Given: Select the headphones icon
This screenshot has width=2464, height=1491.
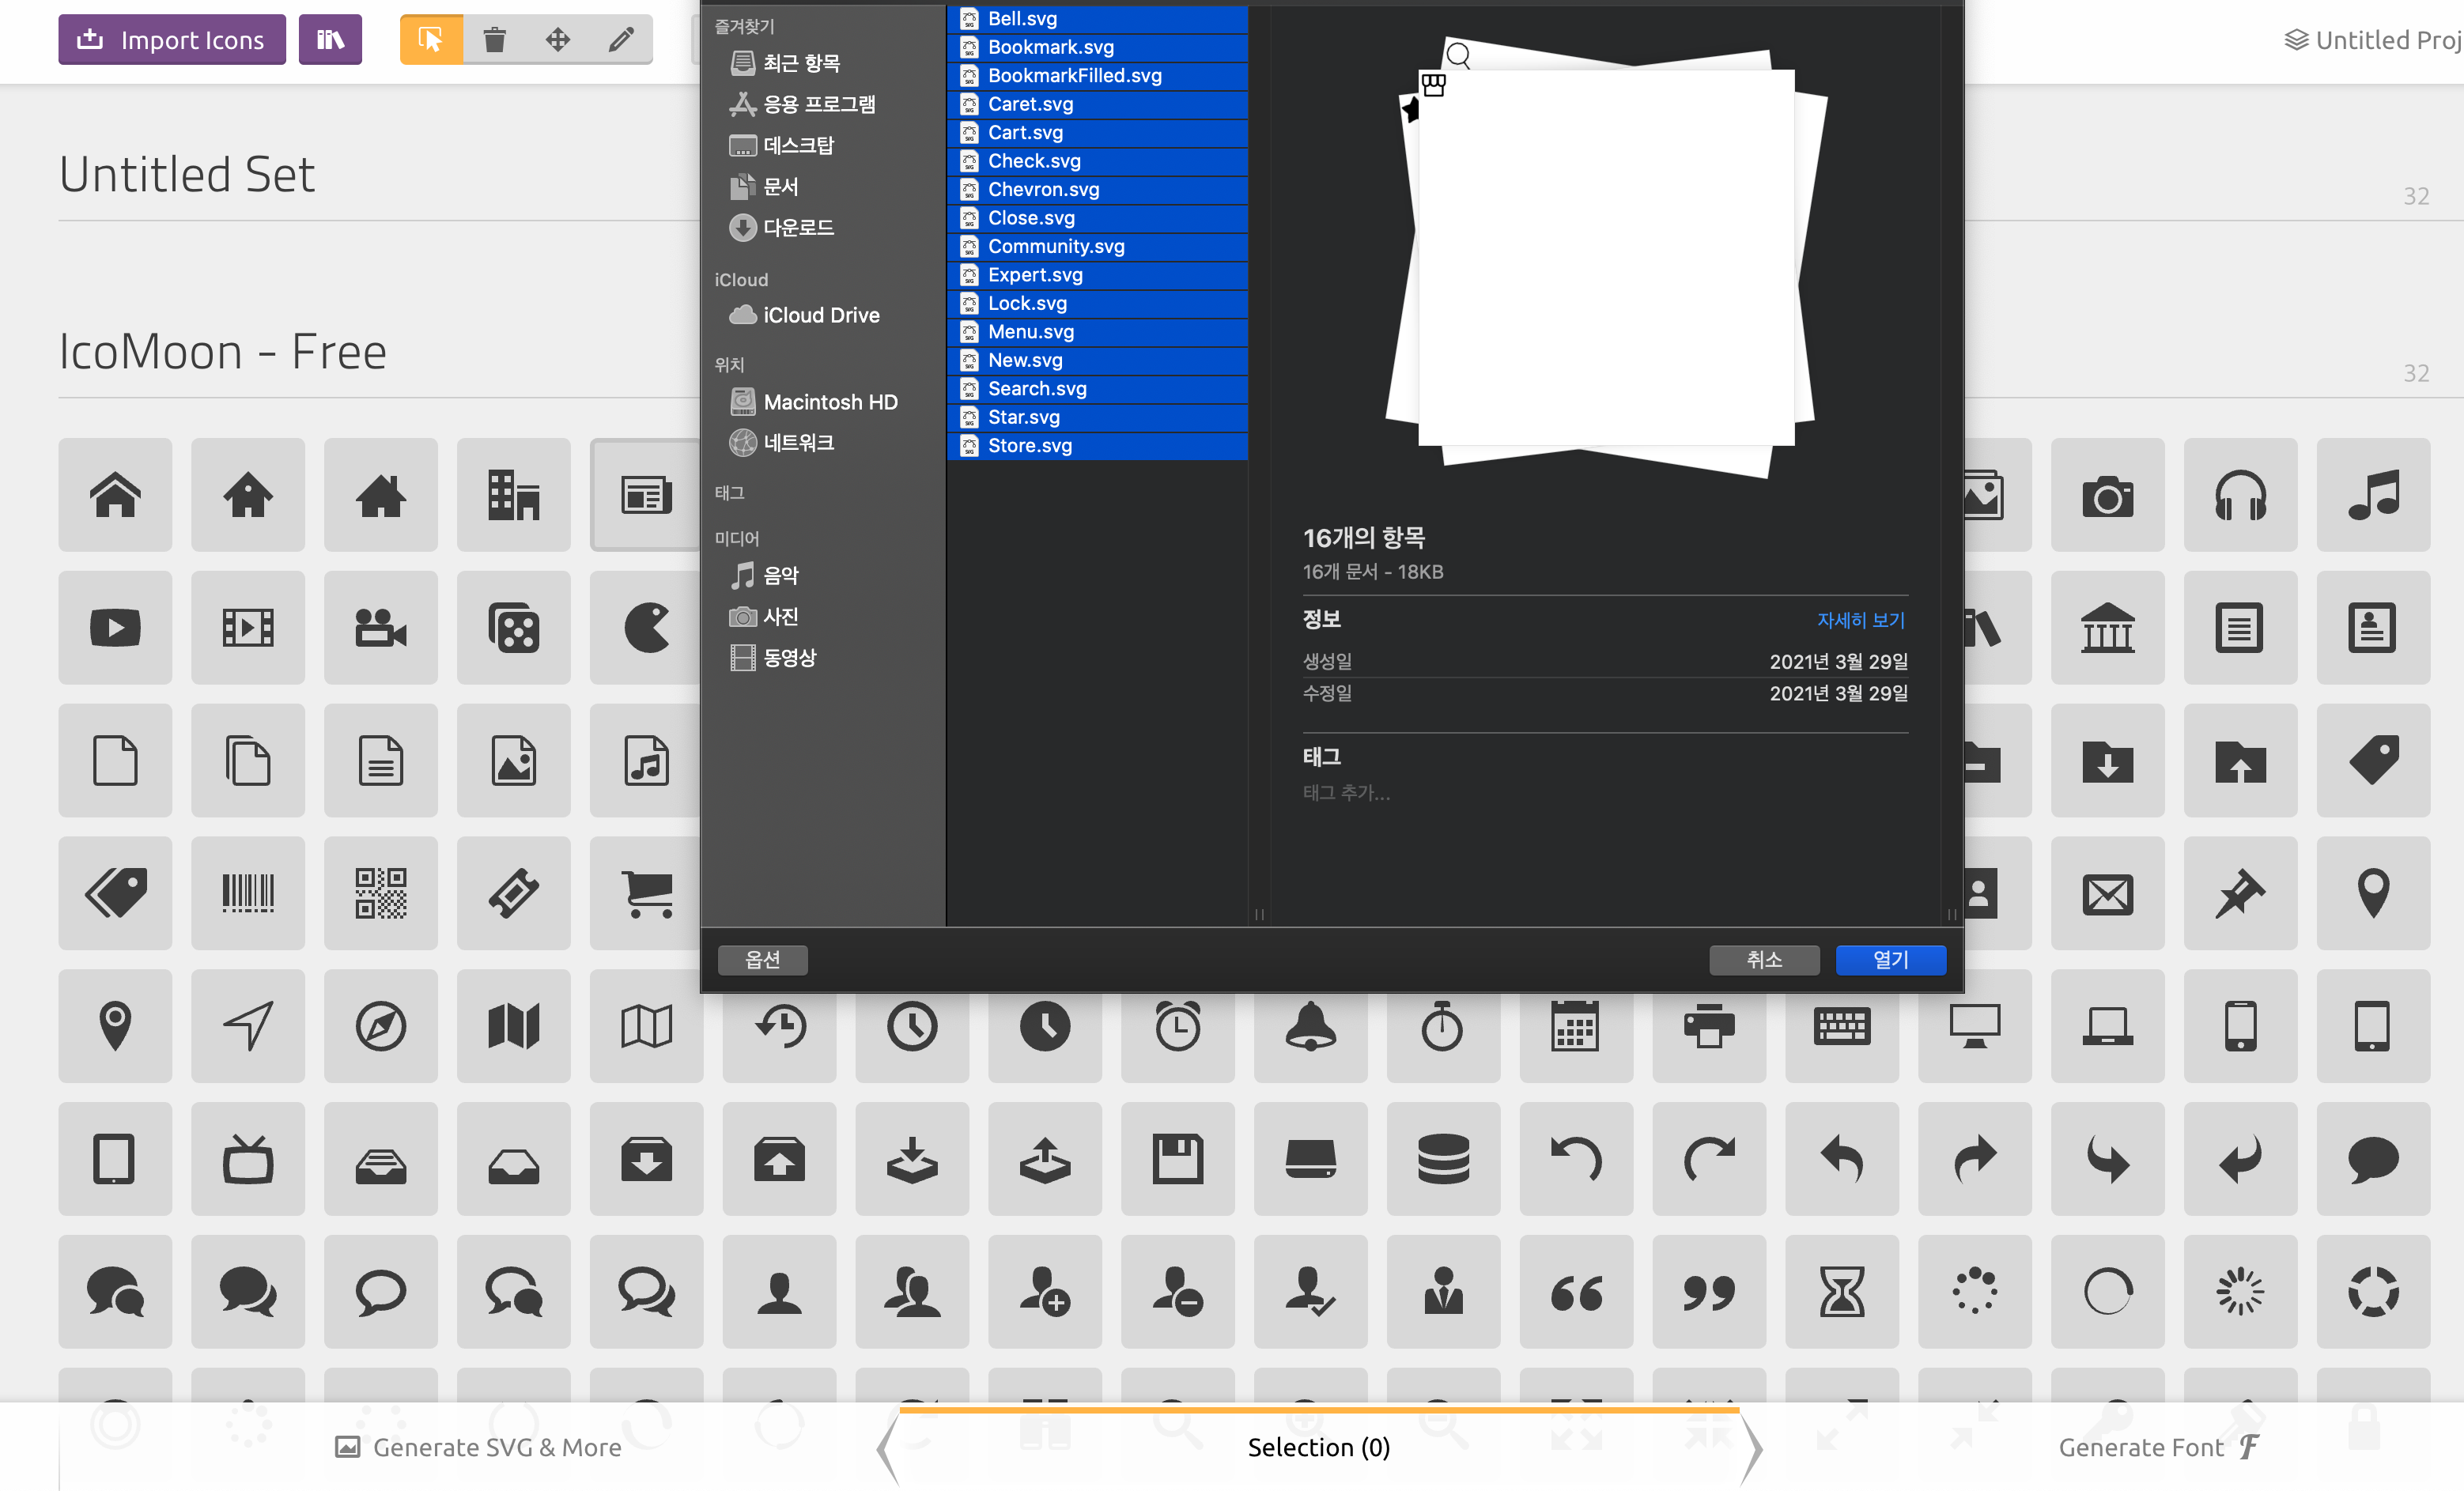Looking at the screenshot, I should click(2240, 495).
